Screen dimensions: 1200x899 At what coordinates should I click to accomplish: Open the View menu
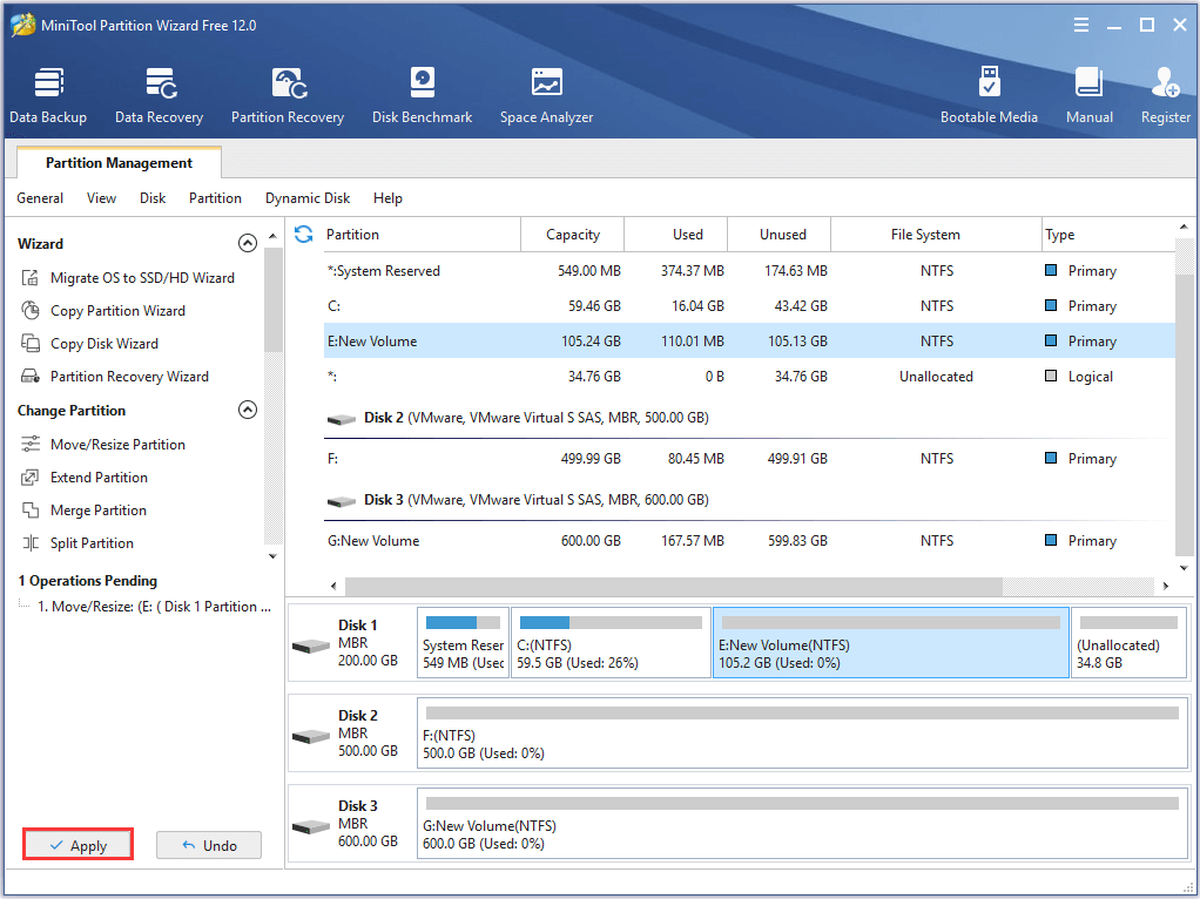pyautogui.click(x=101, y=198)
